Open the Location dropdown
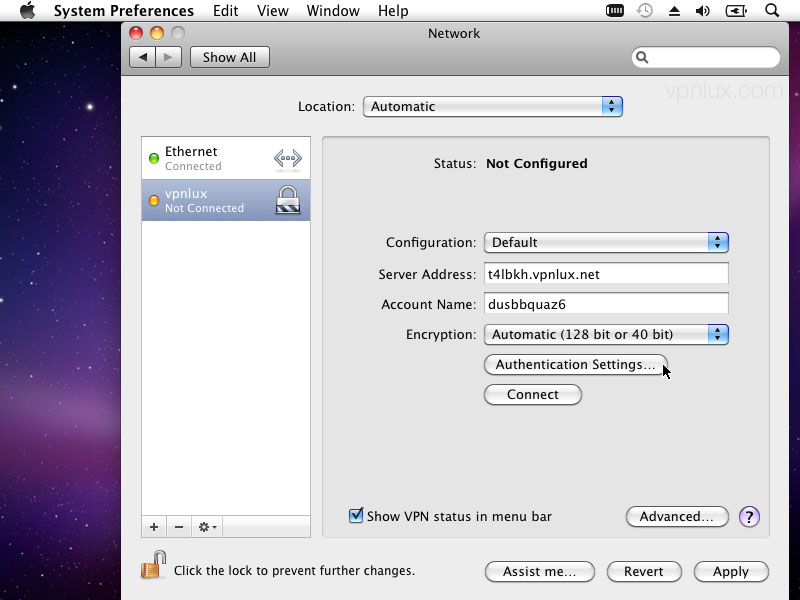 click(492, 107)
